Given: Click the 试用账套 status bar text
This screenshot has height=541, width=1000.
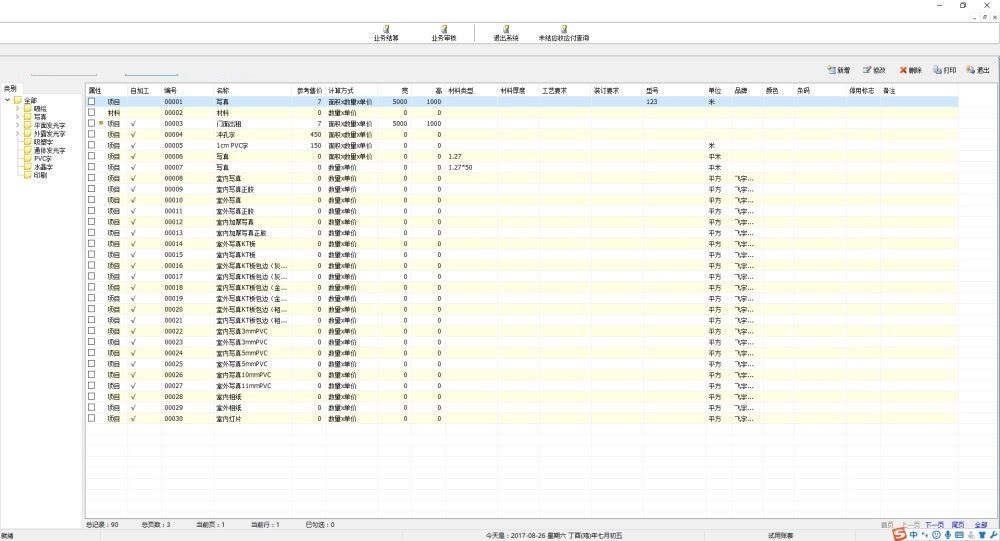Looking at the screenshot, I should click(x=781, y=535).
